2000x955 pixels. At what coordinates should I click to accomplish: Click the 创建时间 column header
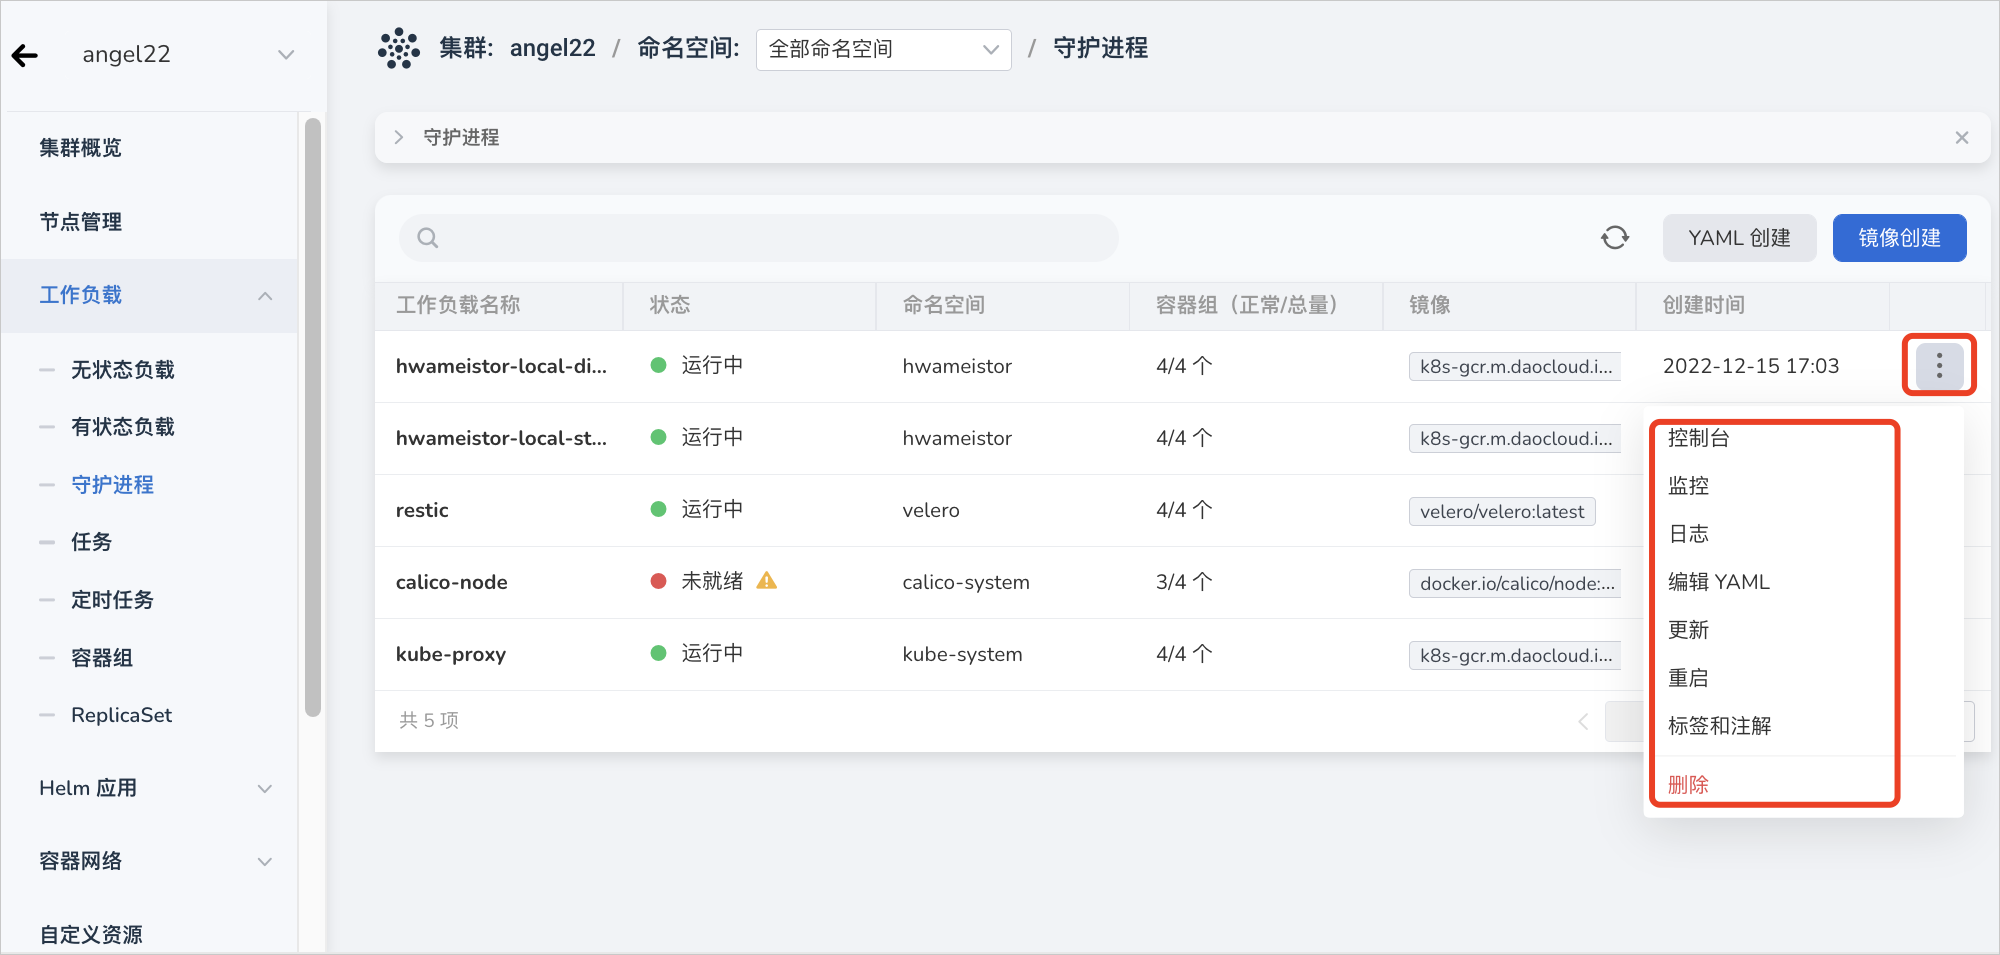click(x=1704, y=305)
